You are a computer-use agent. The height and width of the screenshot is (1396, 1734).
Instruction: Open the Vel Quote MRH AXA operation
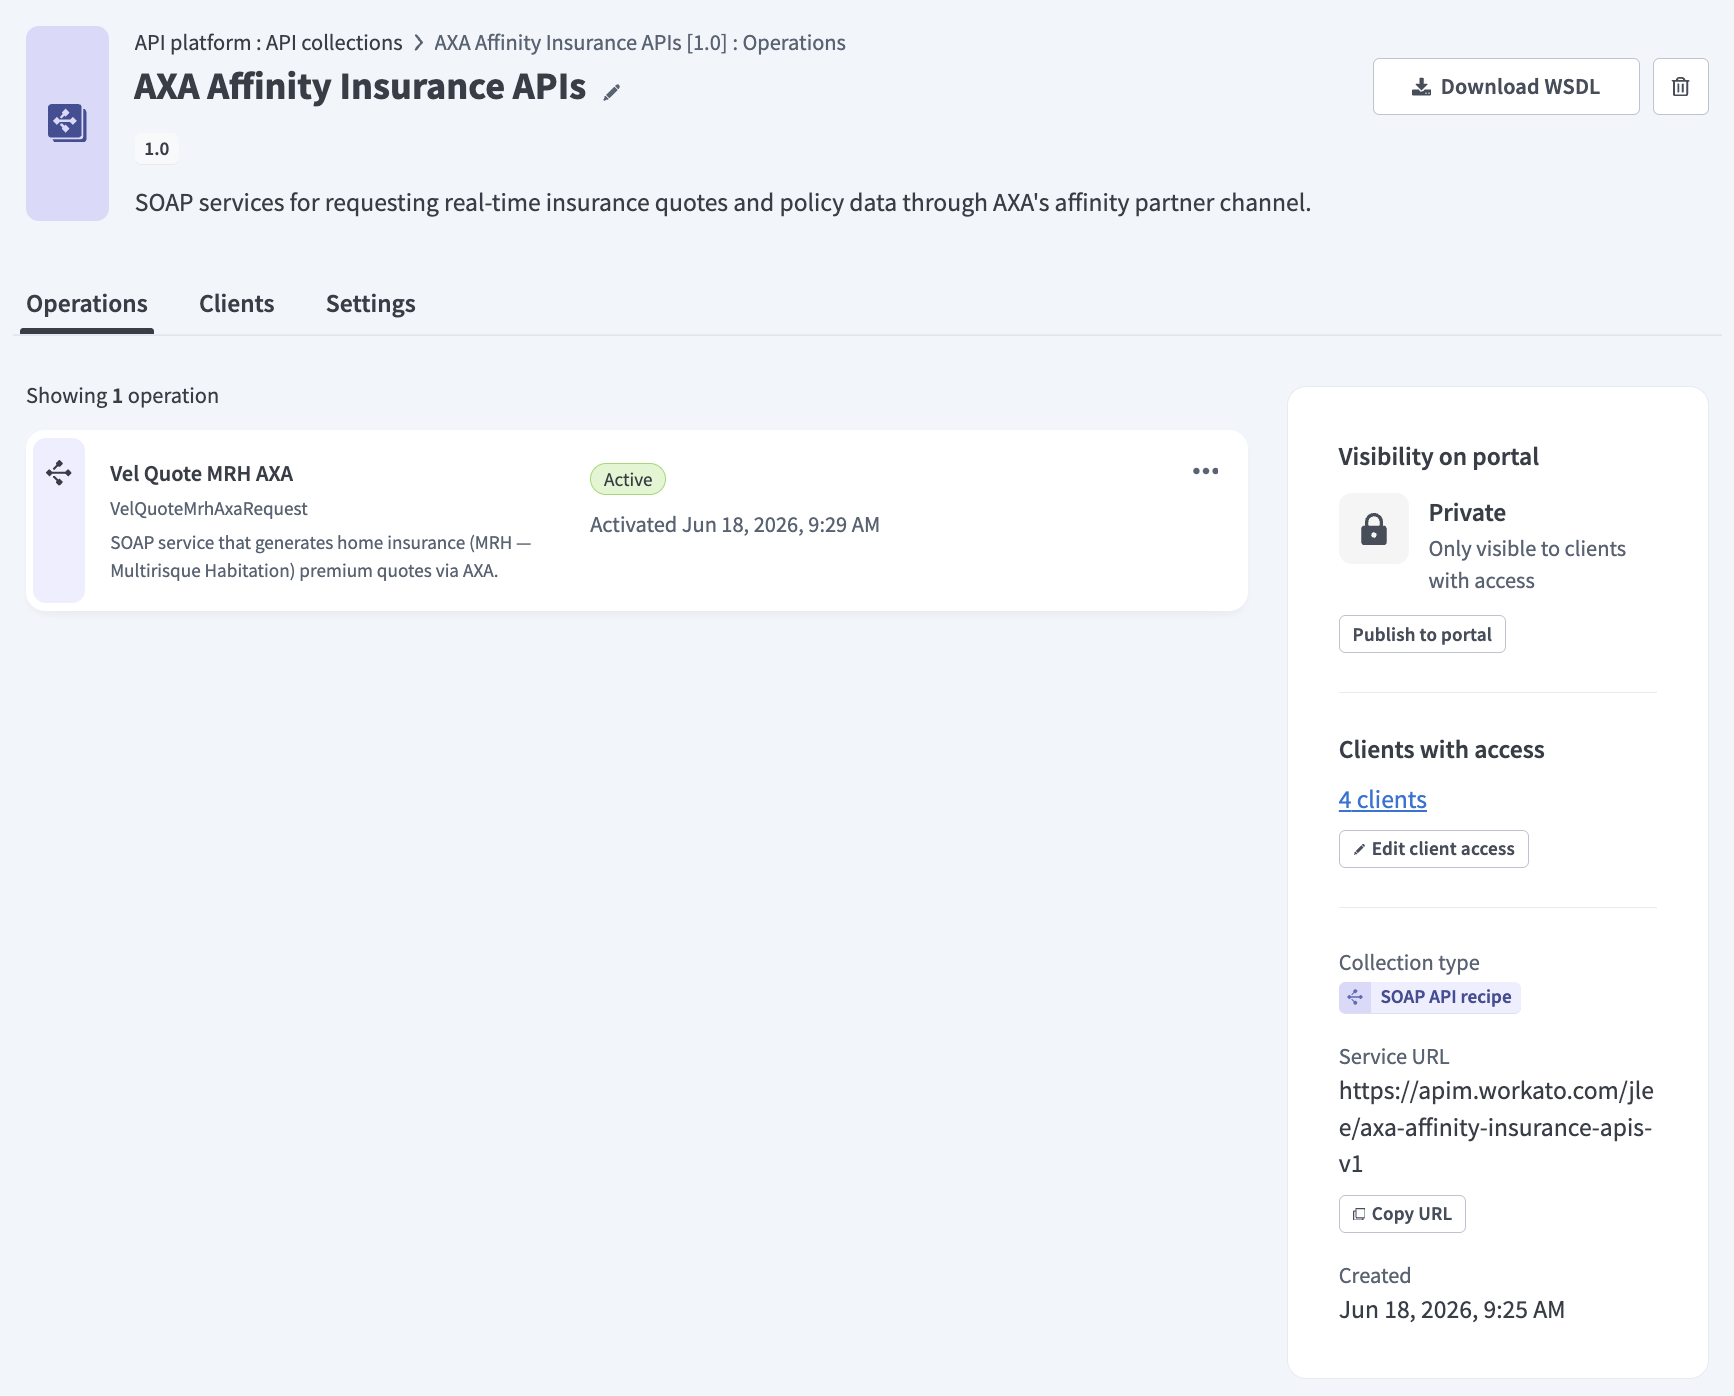pyautogui.click(x=201, y=474)
